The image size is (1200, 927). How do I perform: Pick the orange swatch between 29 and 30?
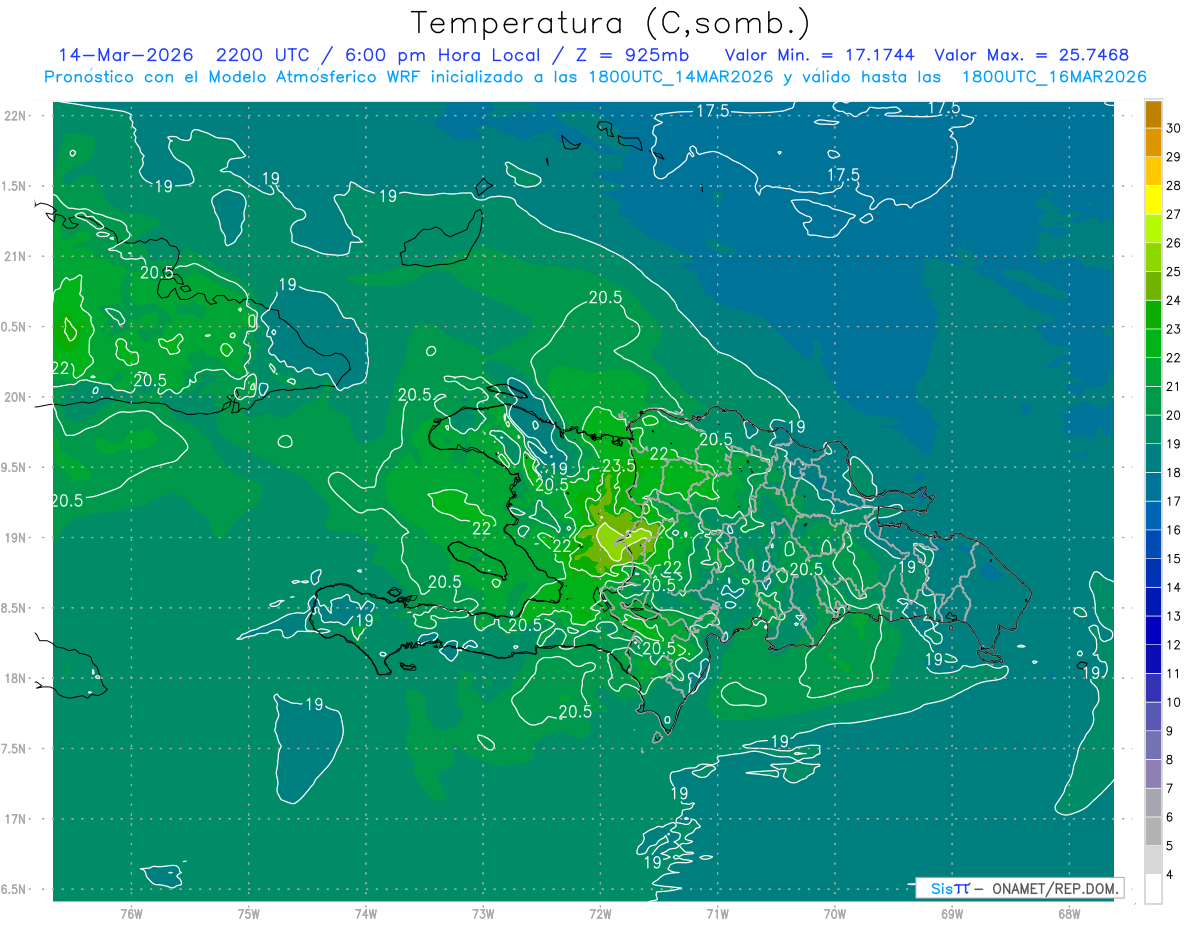point(1153,142)
